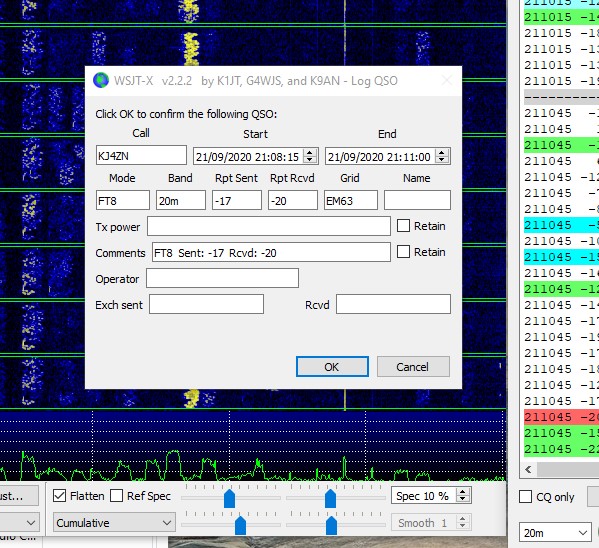Enable the Ref Spec checkbox

pyautogui.click(x=117, y=496)
